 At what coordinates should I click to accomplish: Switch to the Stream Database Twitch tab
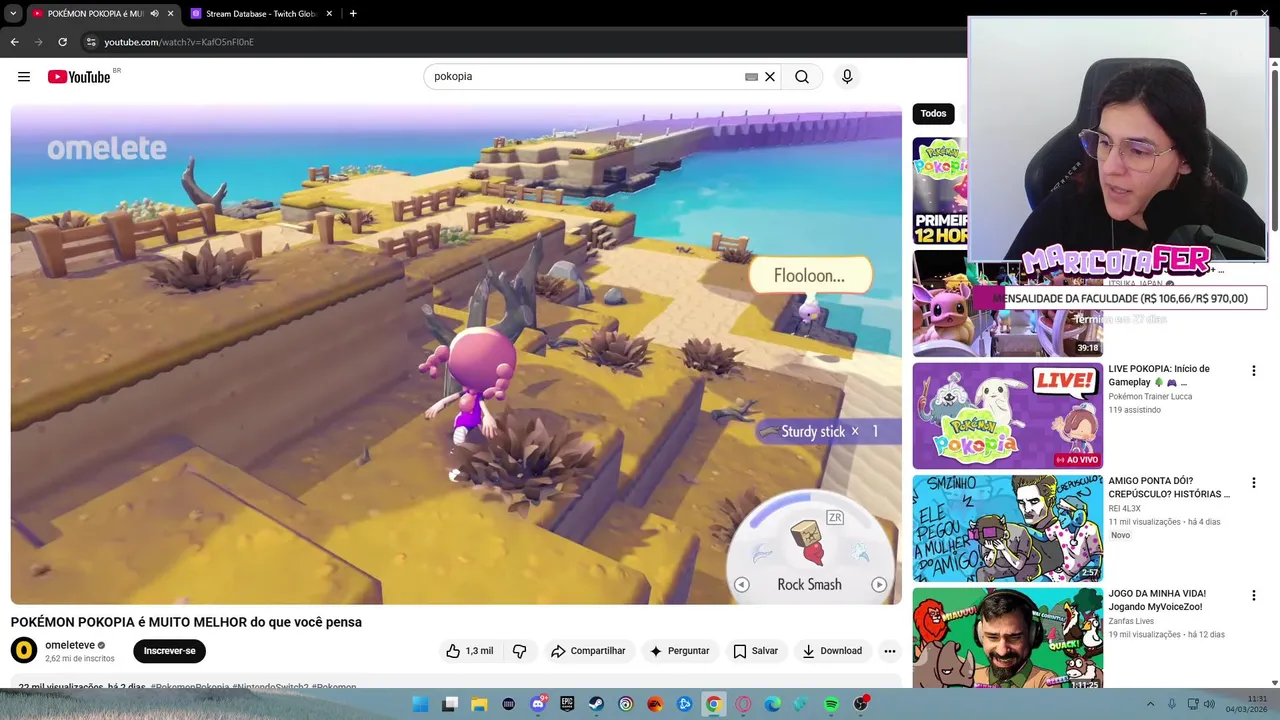click(260, 14)
